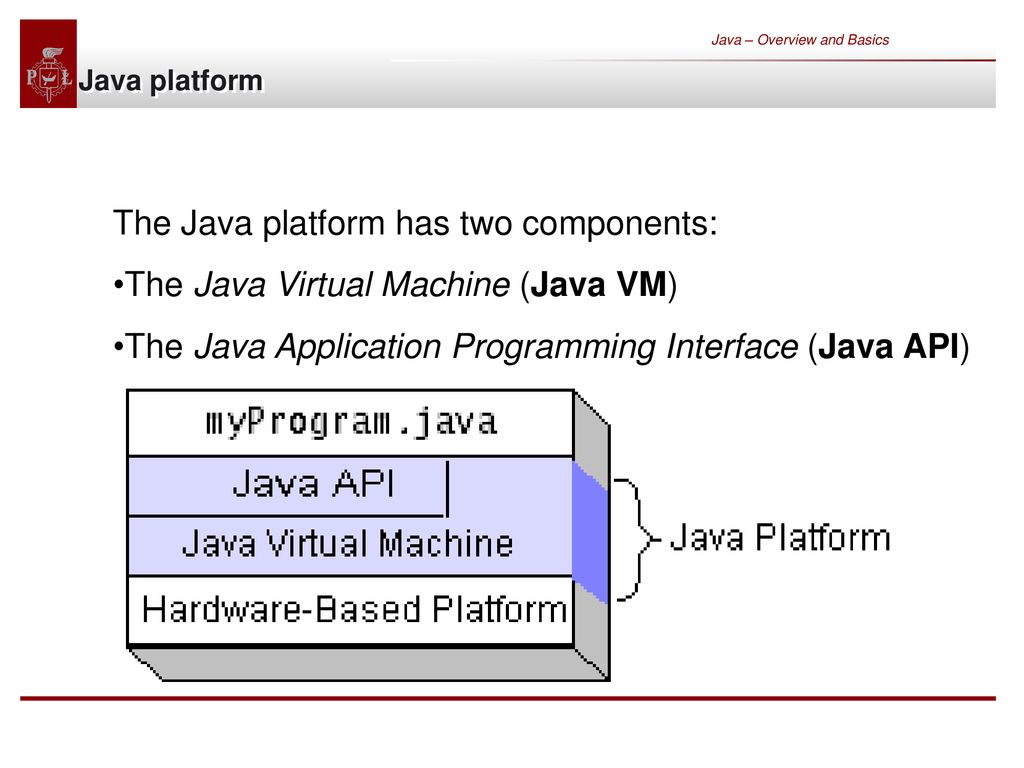
Task: Click the 'Java platform' slide title
Action: tap(170, 81)
